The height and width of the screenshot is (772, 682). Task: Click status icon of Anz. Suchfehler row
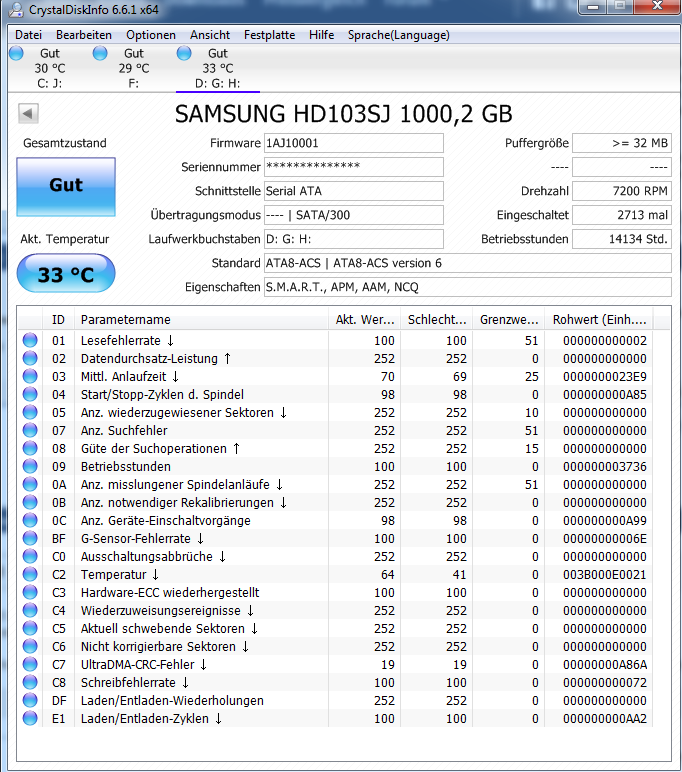(x=30, y=430)
